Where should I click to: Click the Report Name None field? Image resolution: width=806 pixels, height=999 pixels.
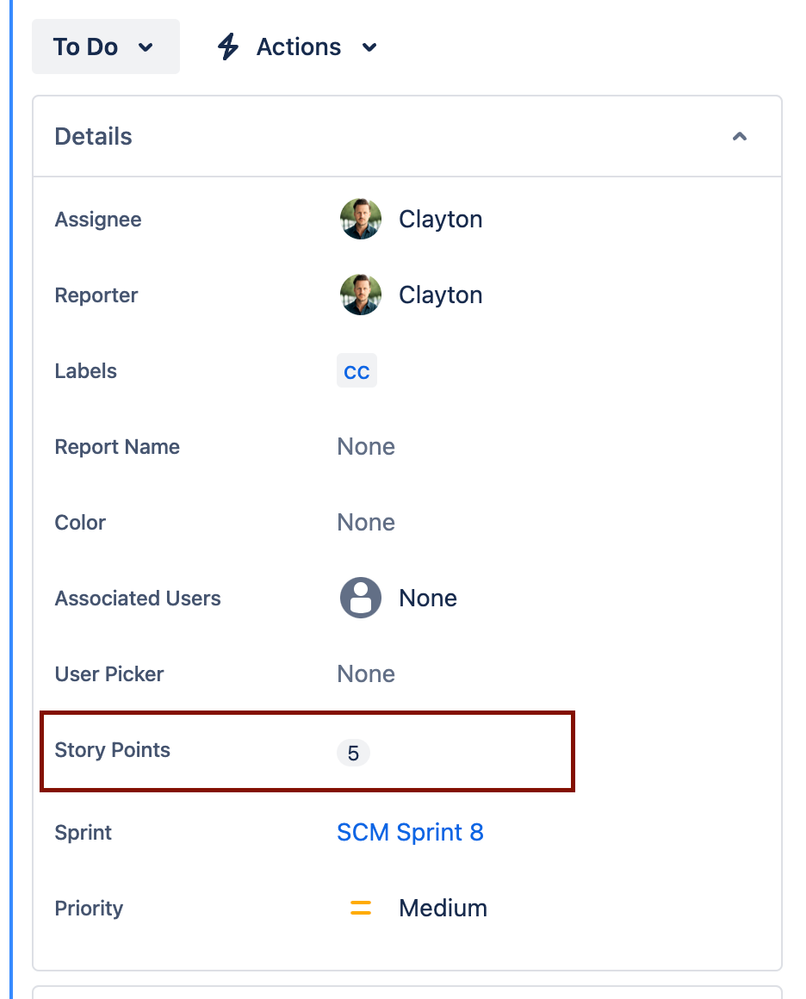366,447
